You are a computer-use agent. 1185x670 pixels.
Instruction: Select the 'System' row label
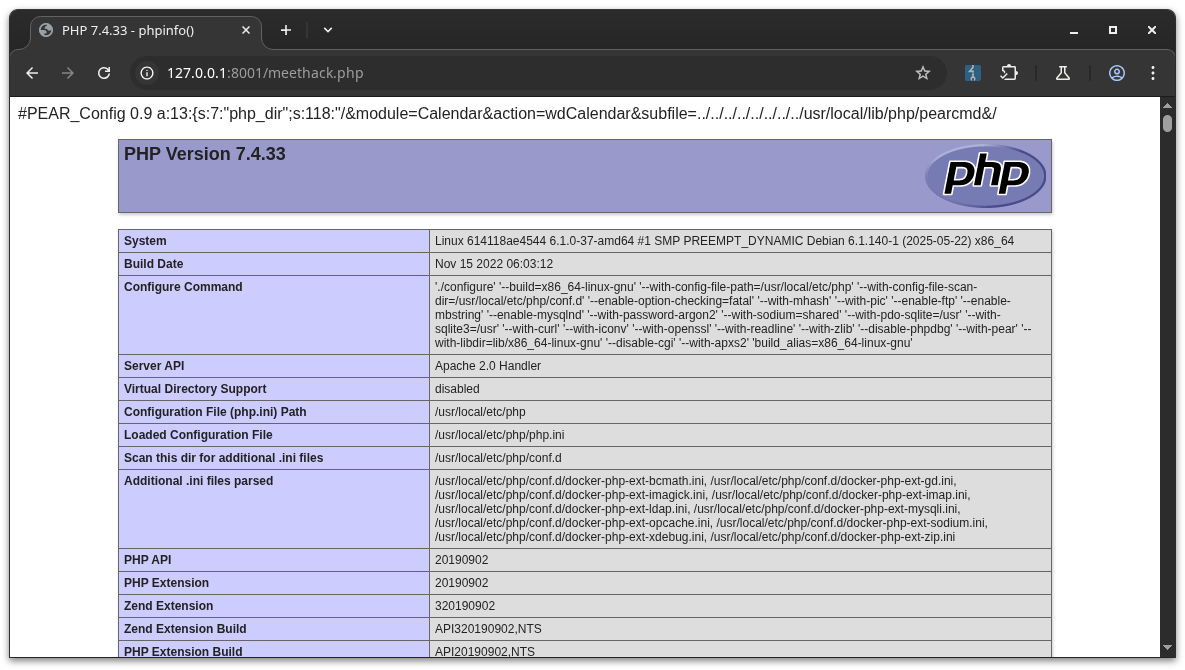[x=145, y=241]
